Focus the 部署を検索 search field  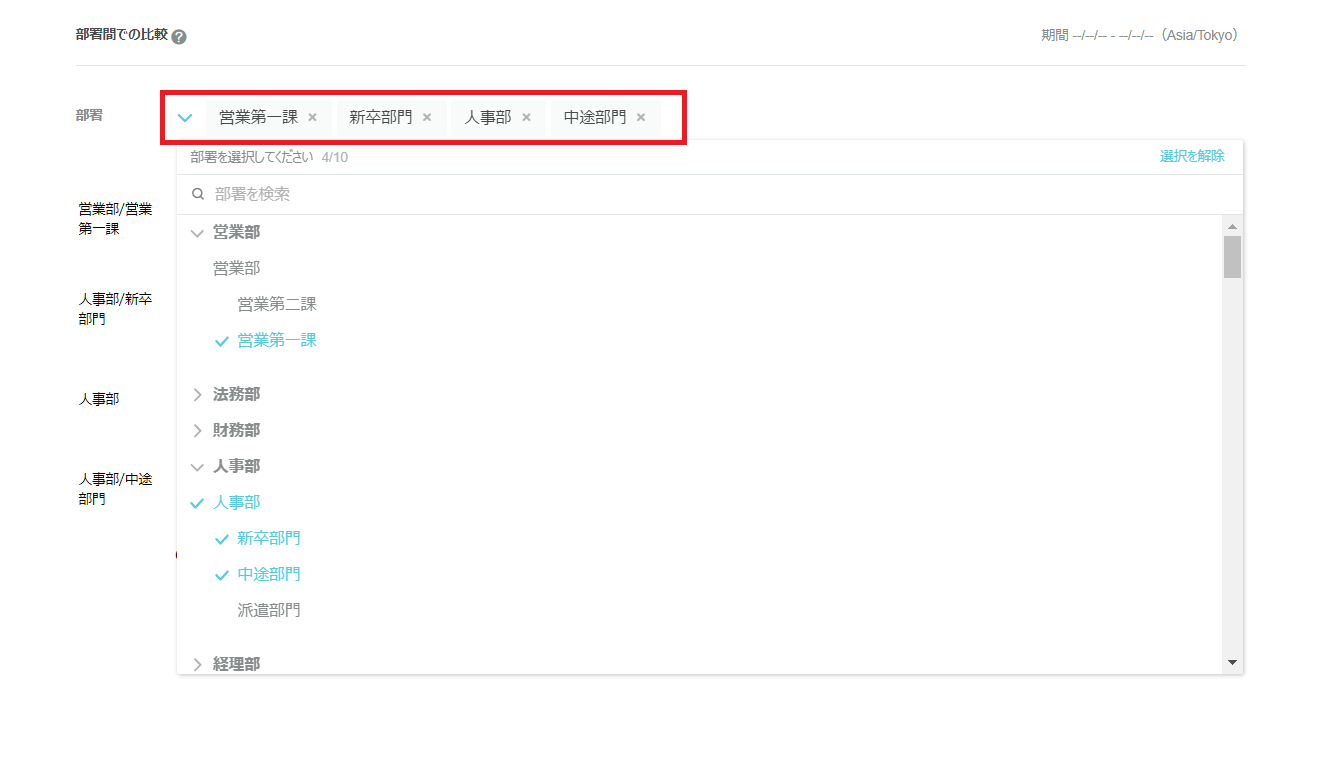point(710,194)
